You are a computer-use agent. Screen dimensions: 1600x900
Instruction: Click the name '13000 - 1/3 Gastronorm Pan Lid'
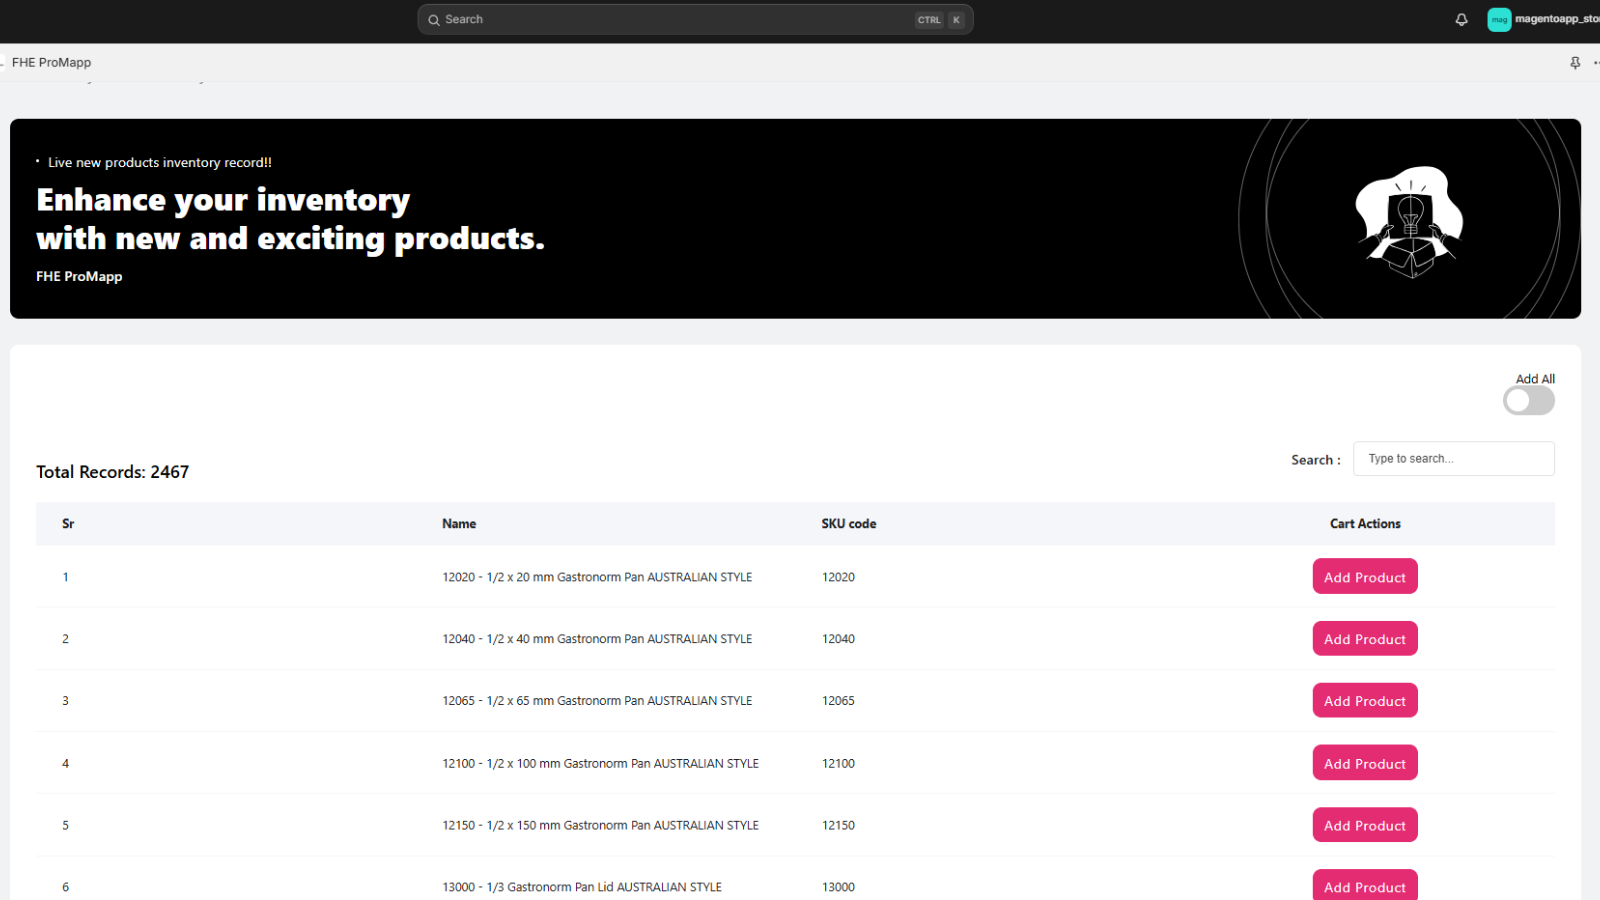582,887
